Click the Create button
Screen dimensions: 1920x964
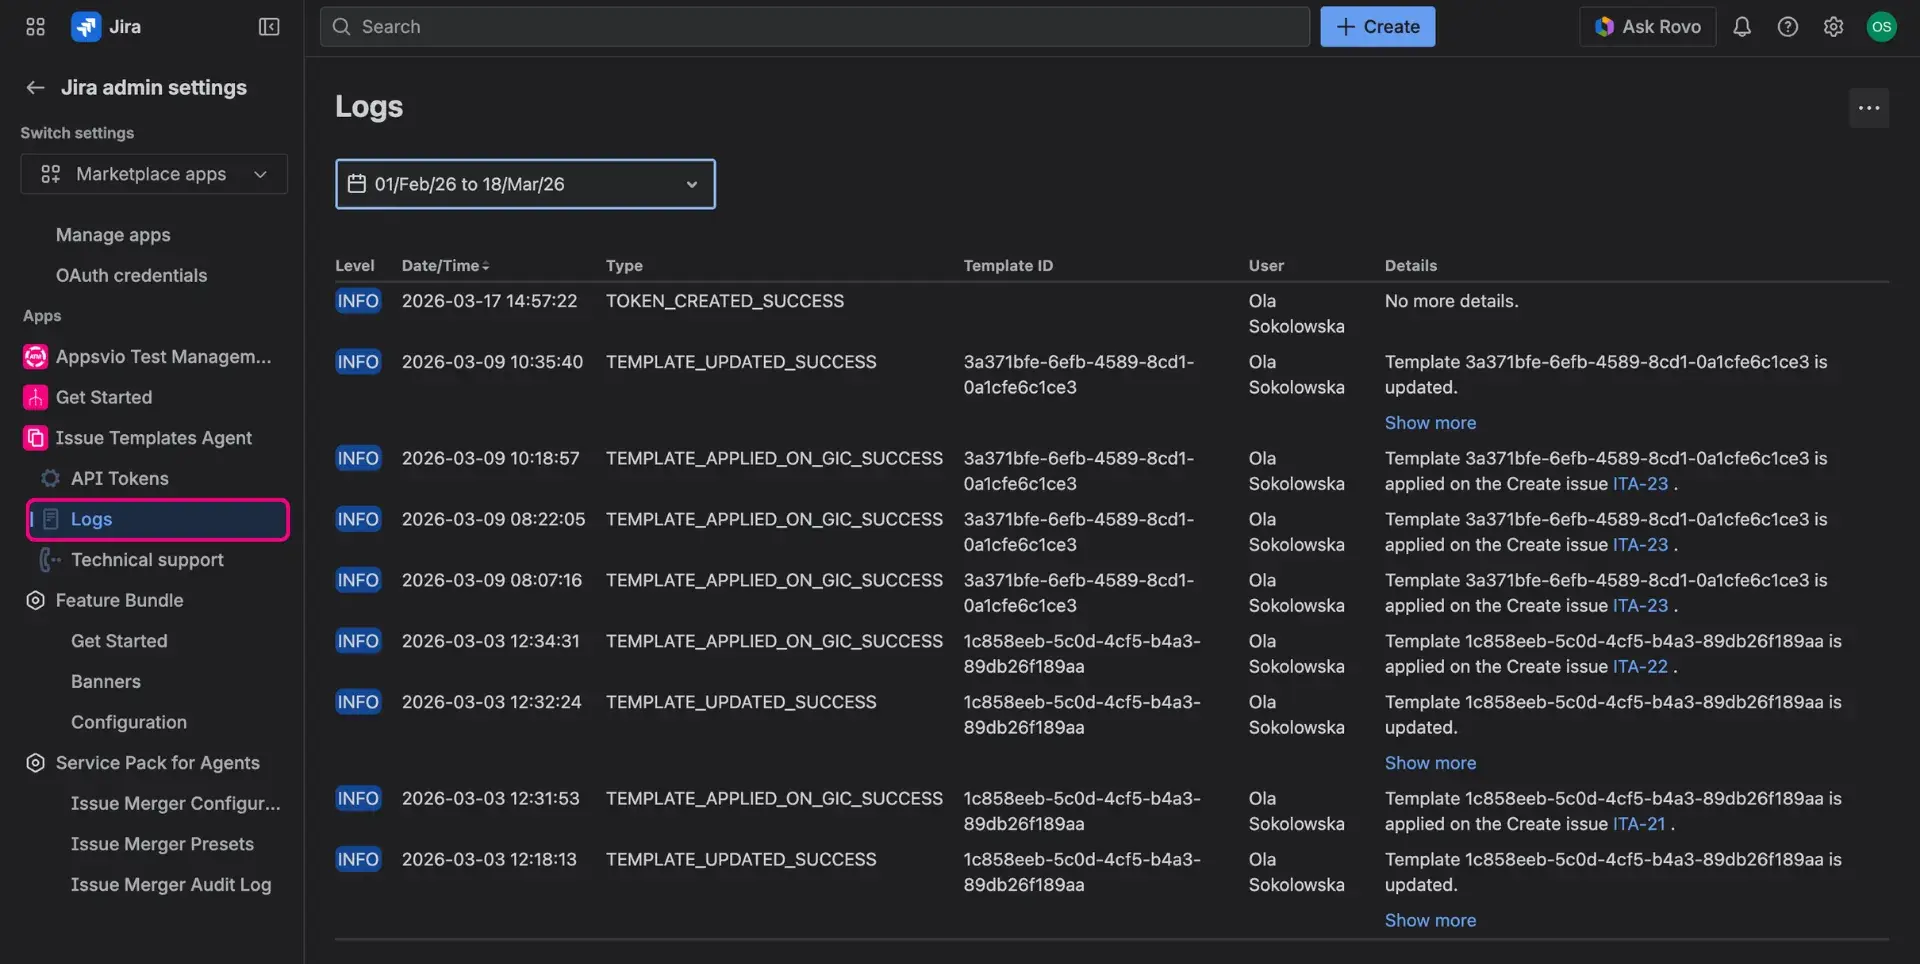click(x=1377, y=27)
